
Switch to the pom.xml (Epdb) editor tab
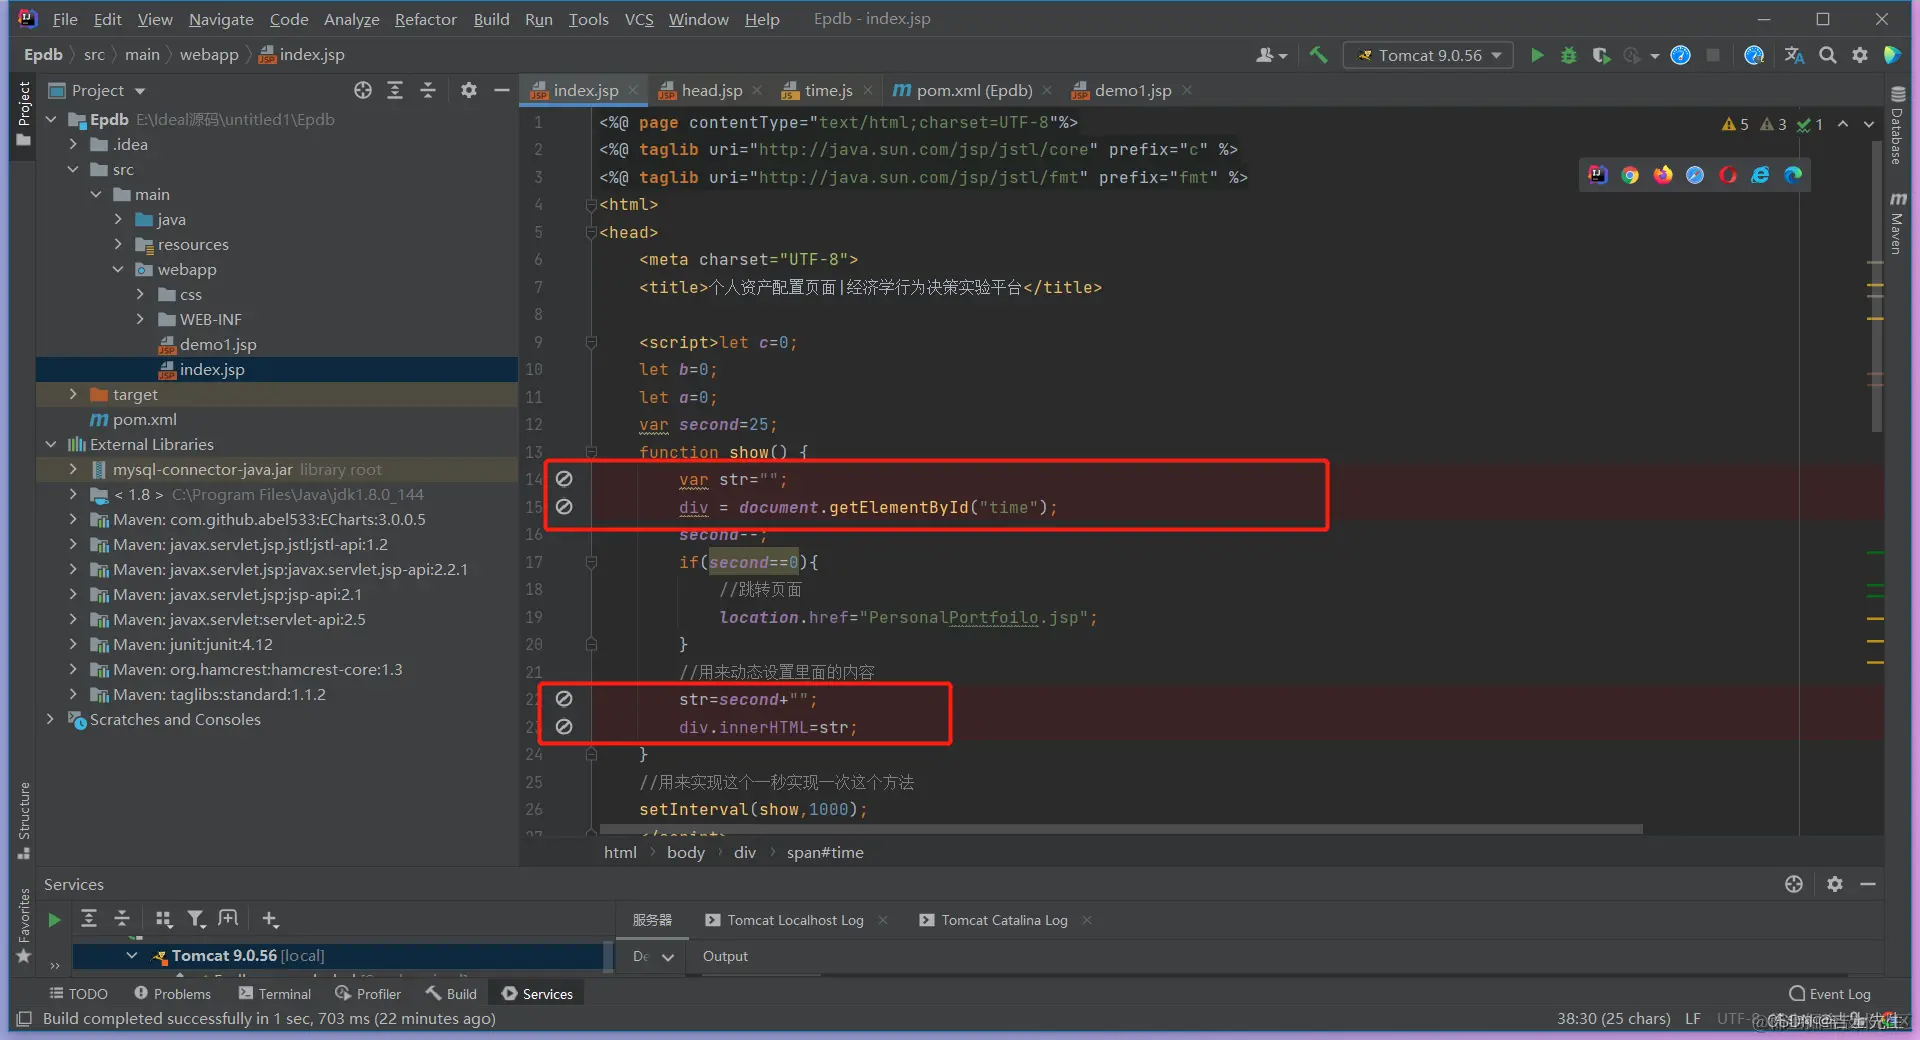click(x=973, y=90)
